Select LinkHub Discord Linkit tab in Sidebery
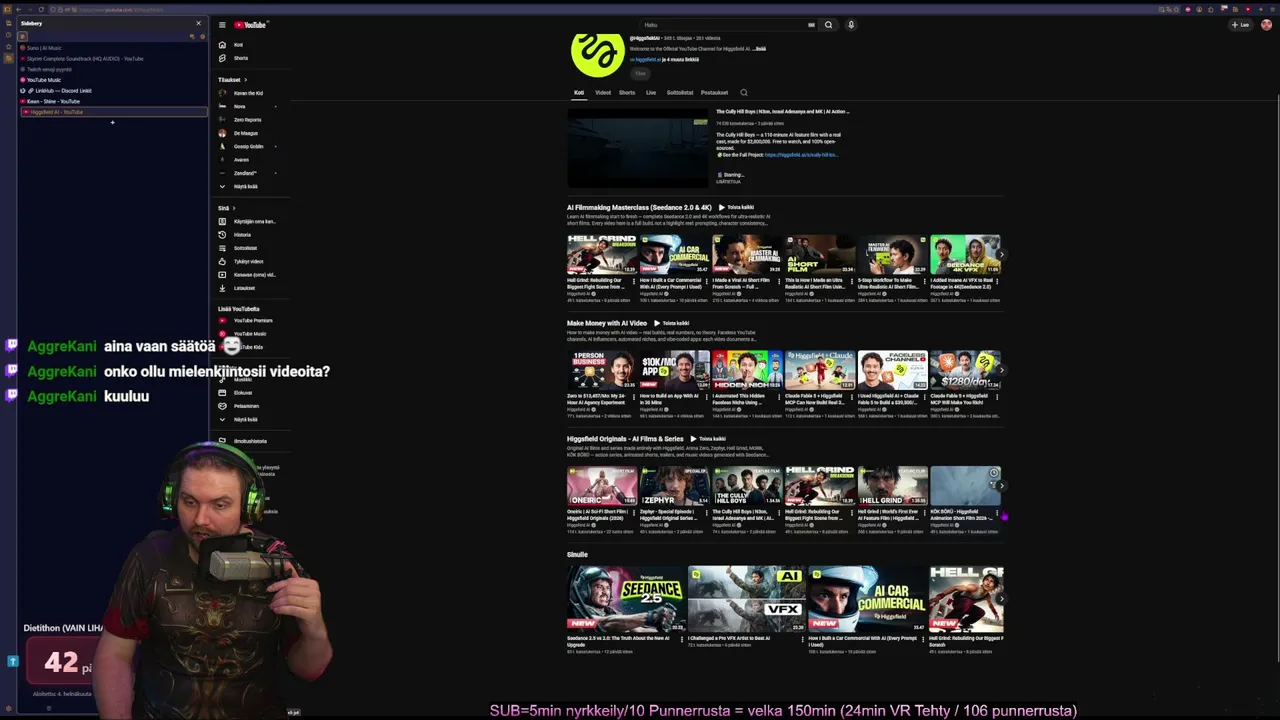 point(112,91)
